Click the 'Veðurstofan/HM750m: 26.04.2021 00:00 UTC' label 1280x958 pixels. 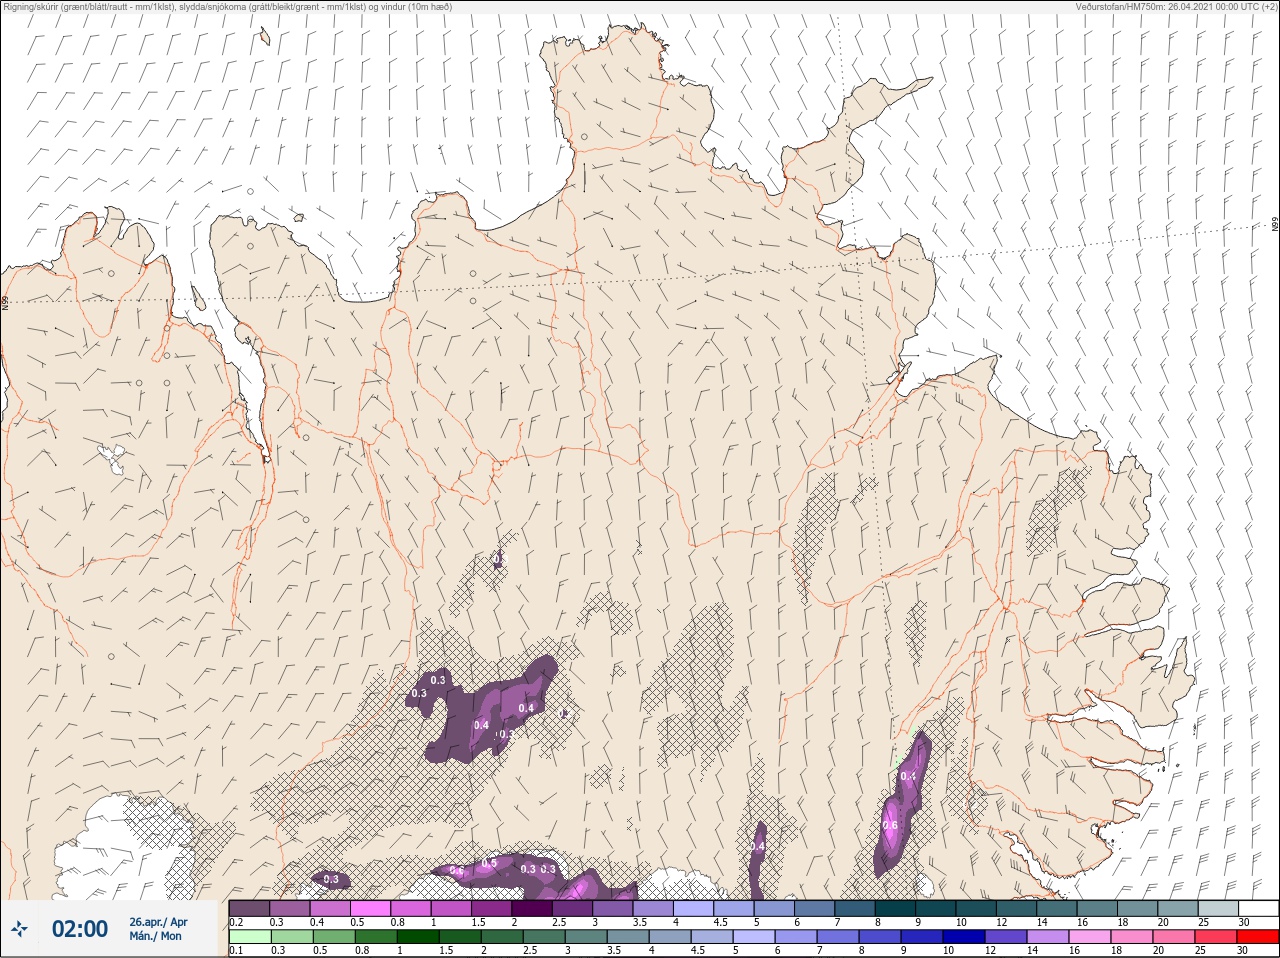1168,6
